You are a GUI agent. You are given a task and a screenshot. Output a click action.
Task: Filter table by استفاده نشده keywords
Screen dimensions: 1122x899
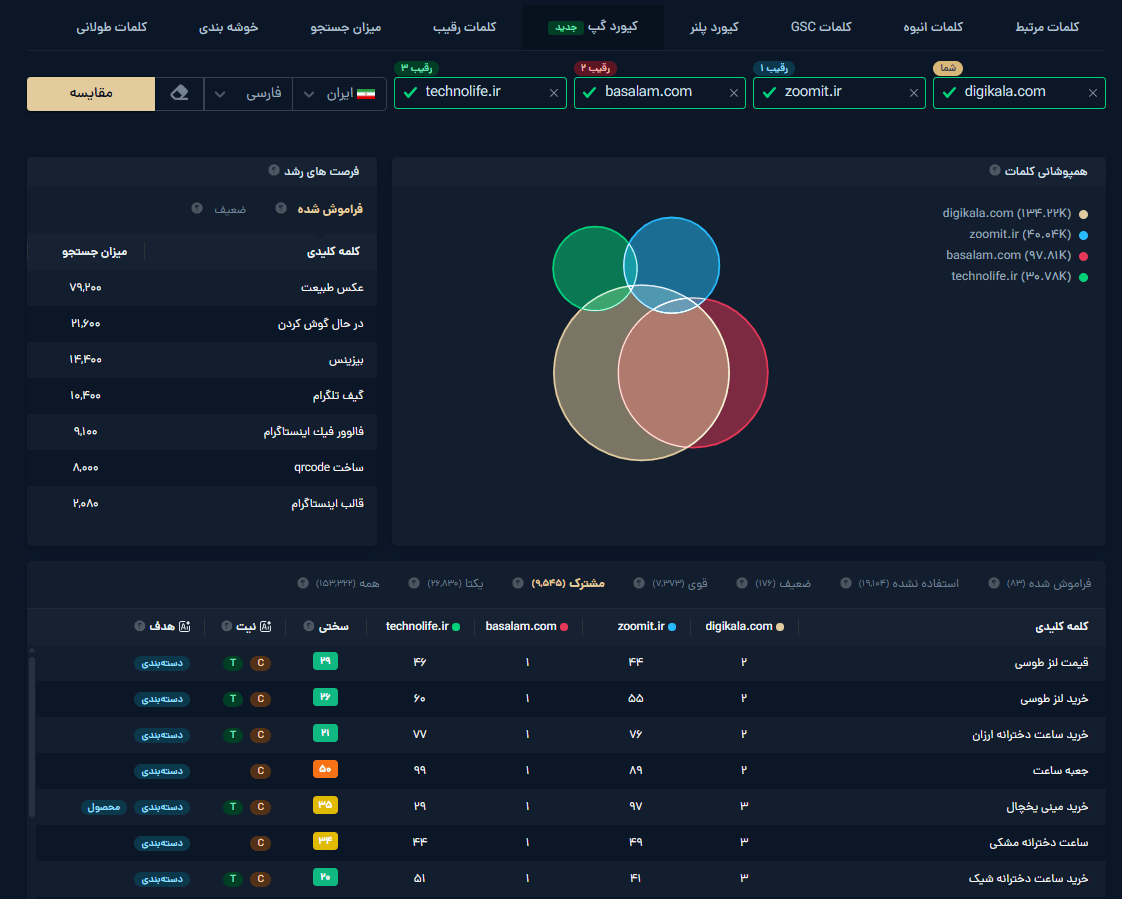click(909, 583)
